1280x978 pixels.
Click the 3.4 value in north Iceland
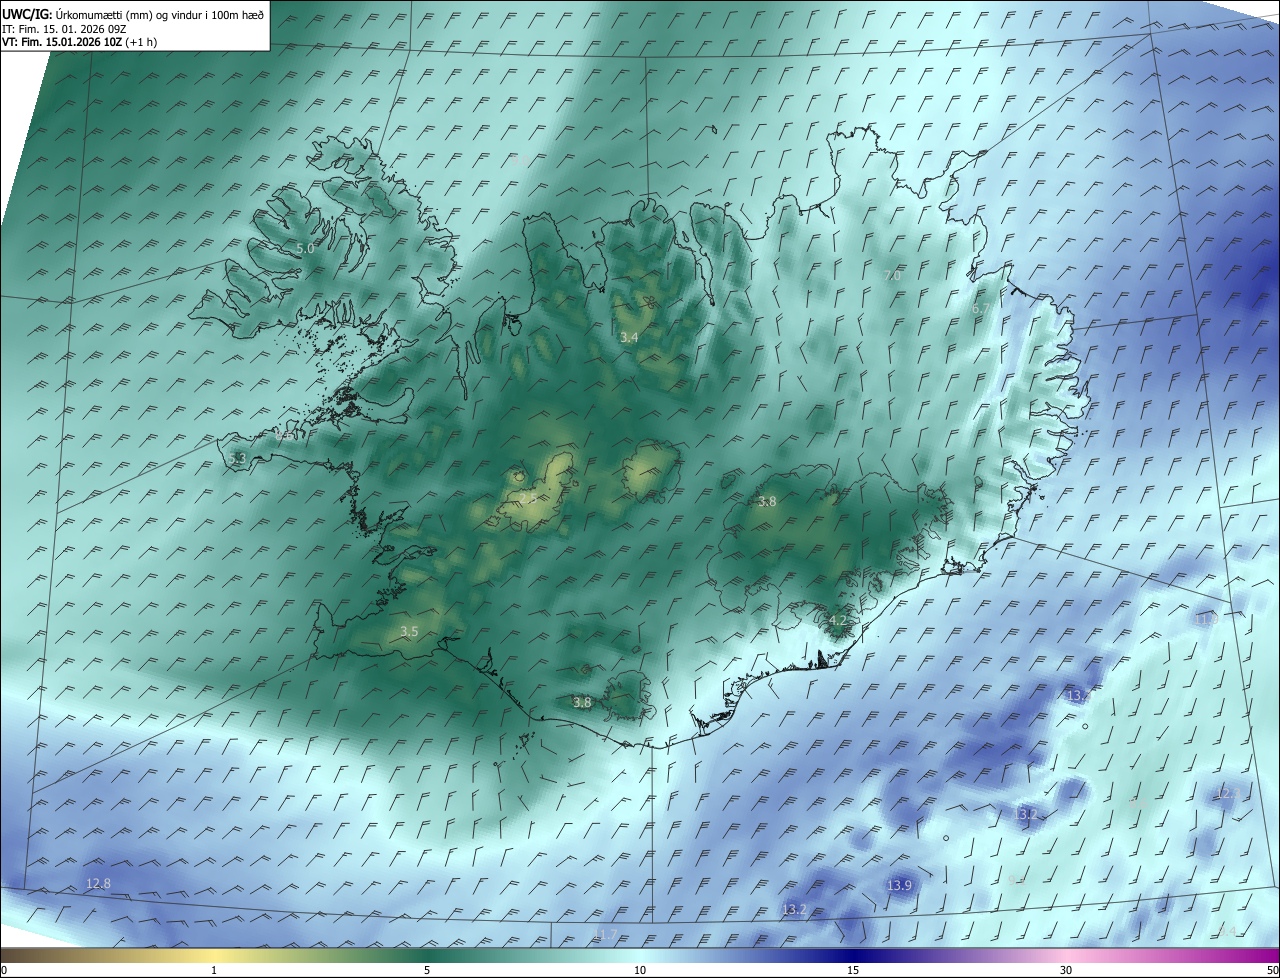pos(629,338)
